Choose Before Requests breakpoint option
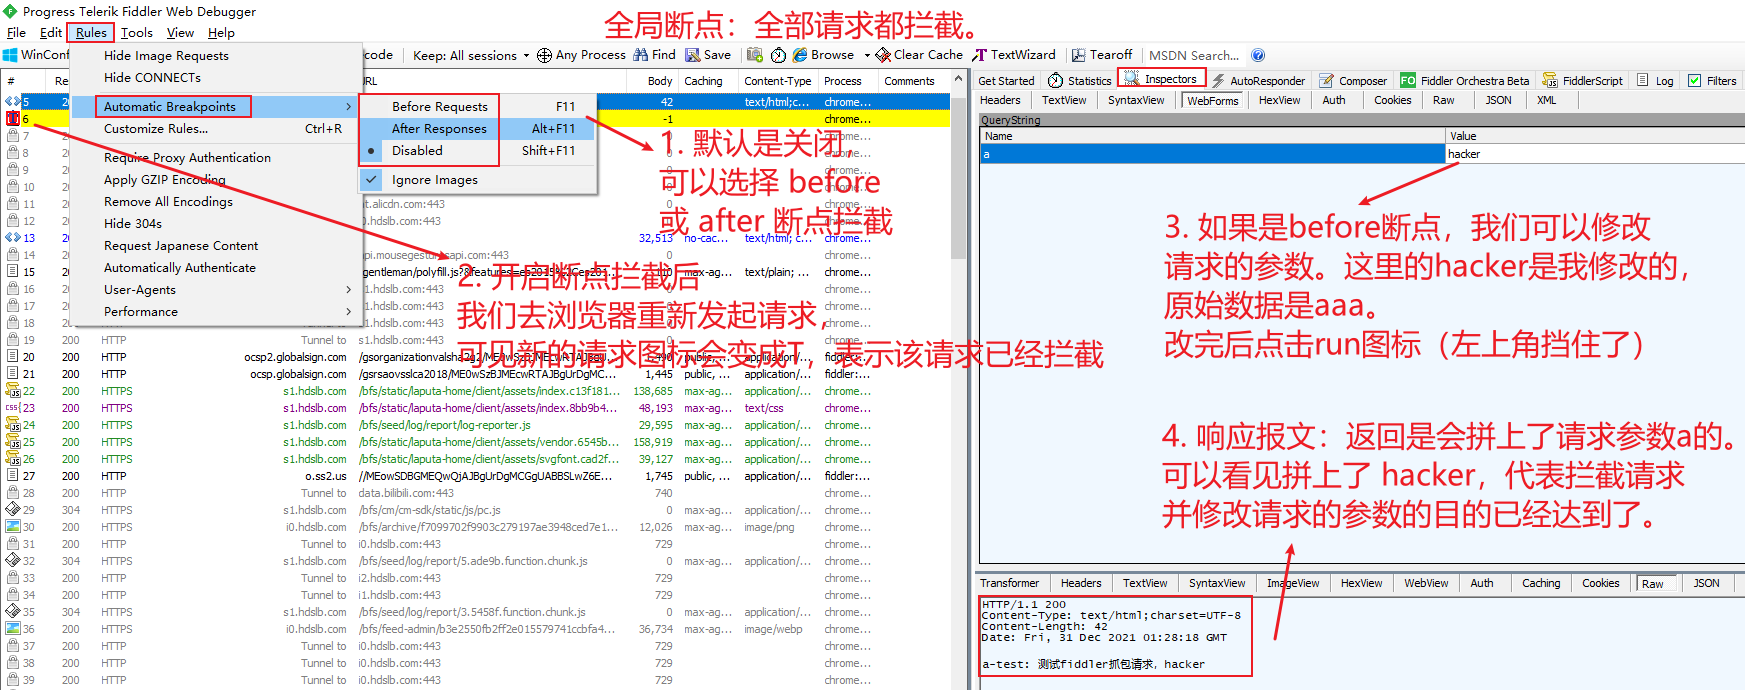The image size is (1745, 690). 439,107
